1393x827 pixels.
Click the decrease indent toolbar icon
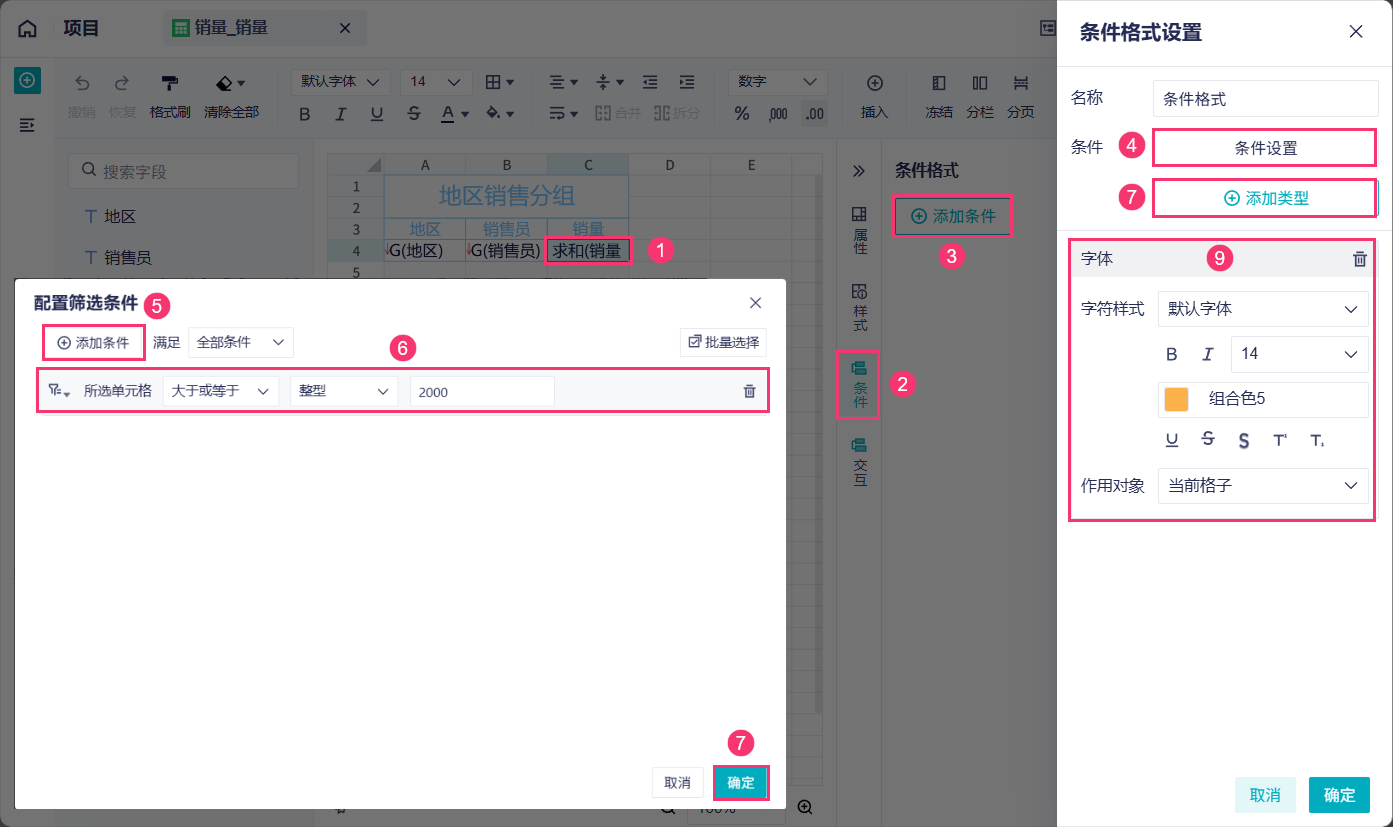click(x=650, y=82)
